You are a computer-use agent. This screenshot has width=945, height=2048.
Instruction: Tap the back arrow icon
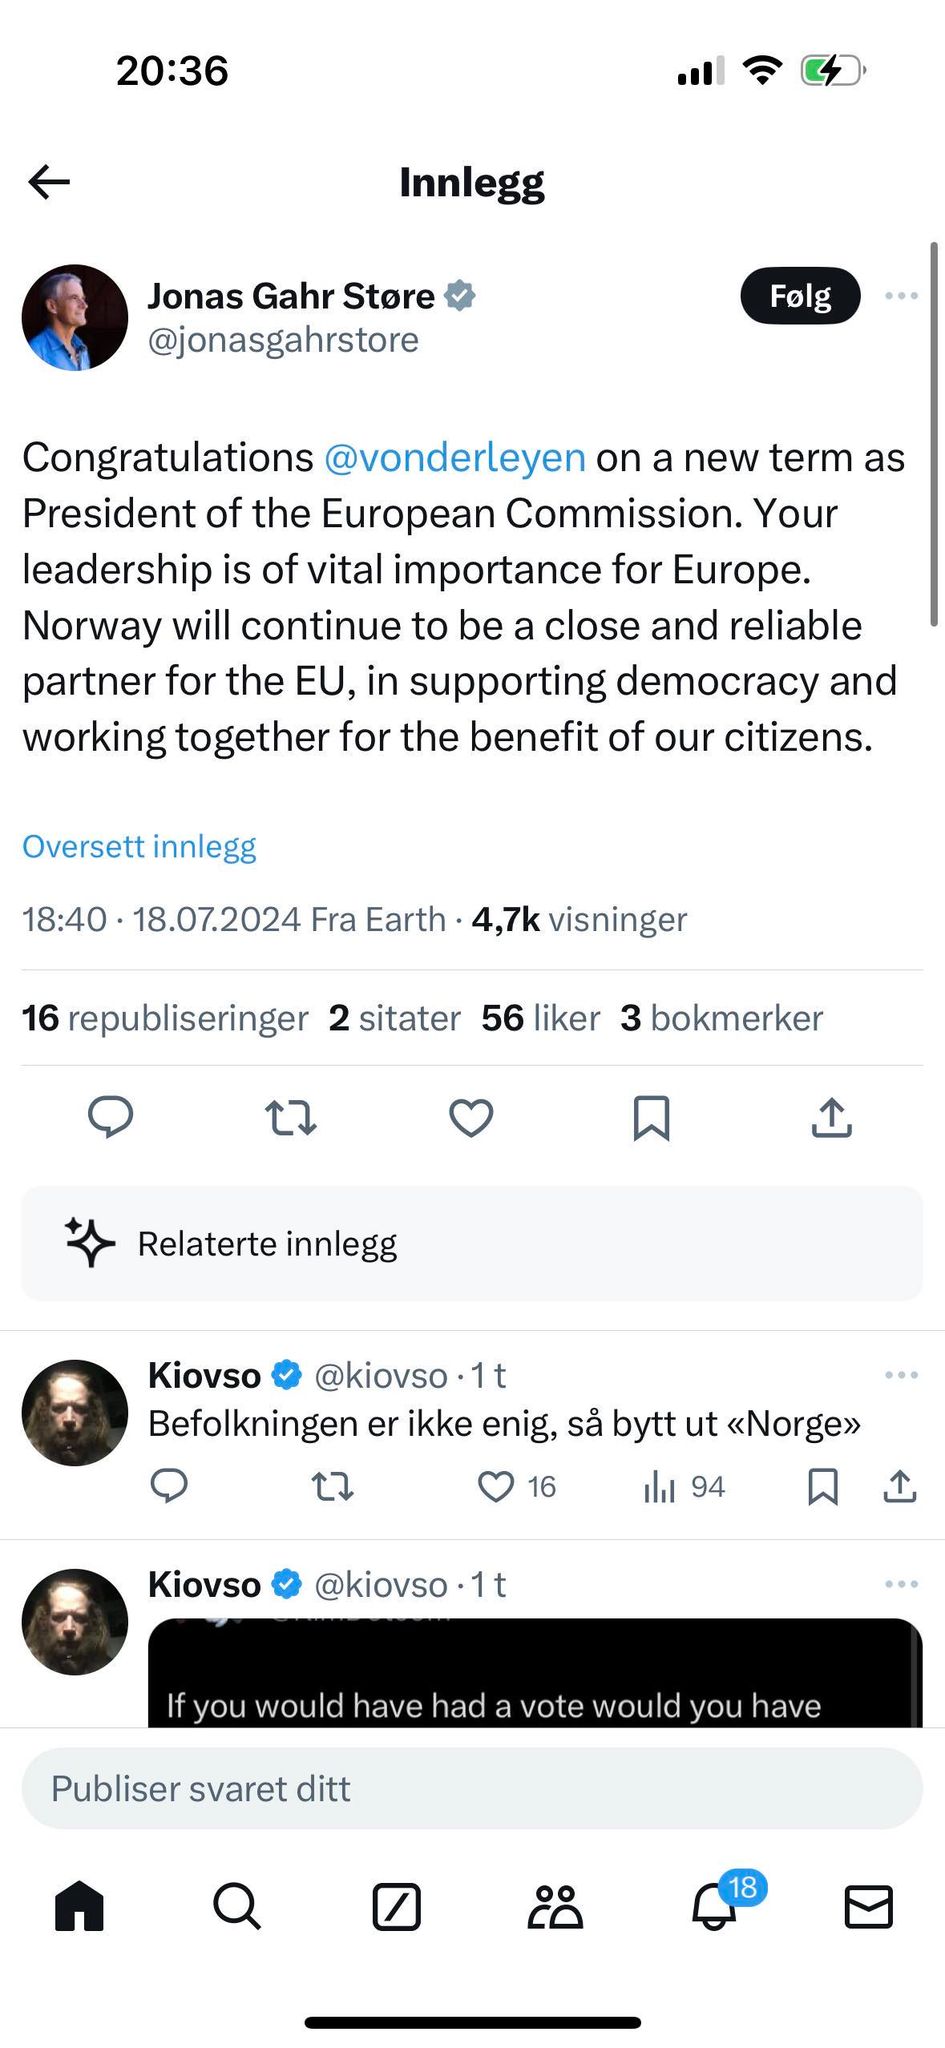point(49,182)
